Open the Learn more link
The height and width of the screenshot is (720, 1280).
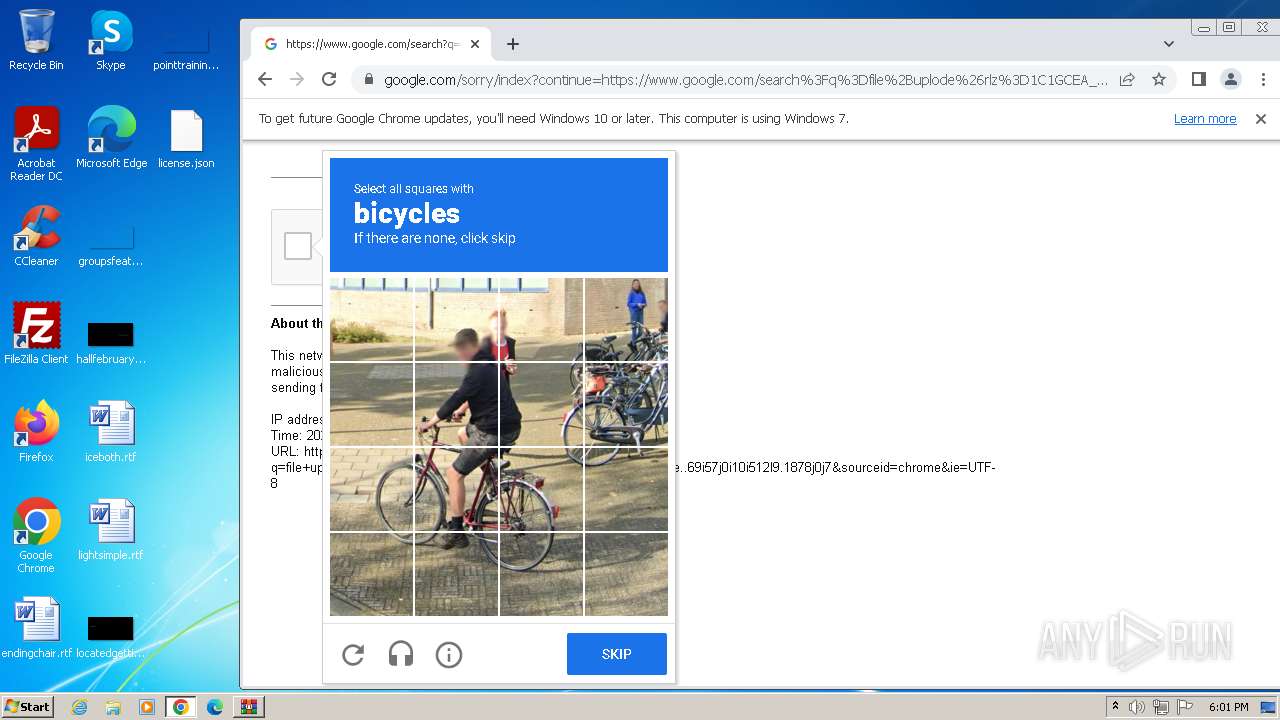pyautogui.click(x=1205, y=118)
